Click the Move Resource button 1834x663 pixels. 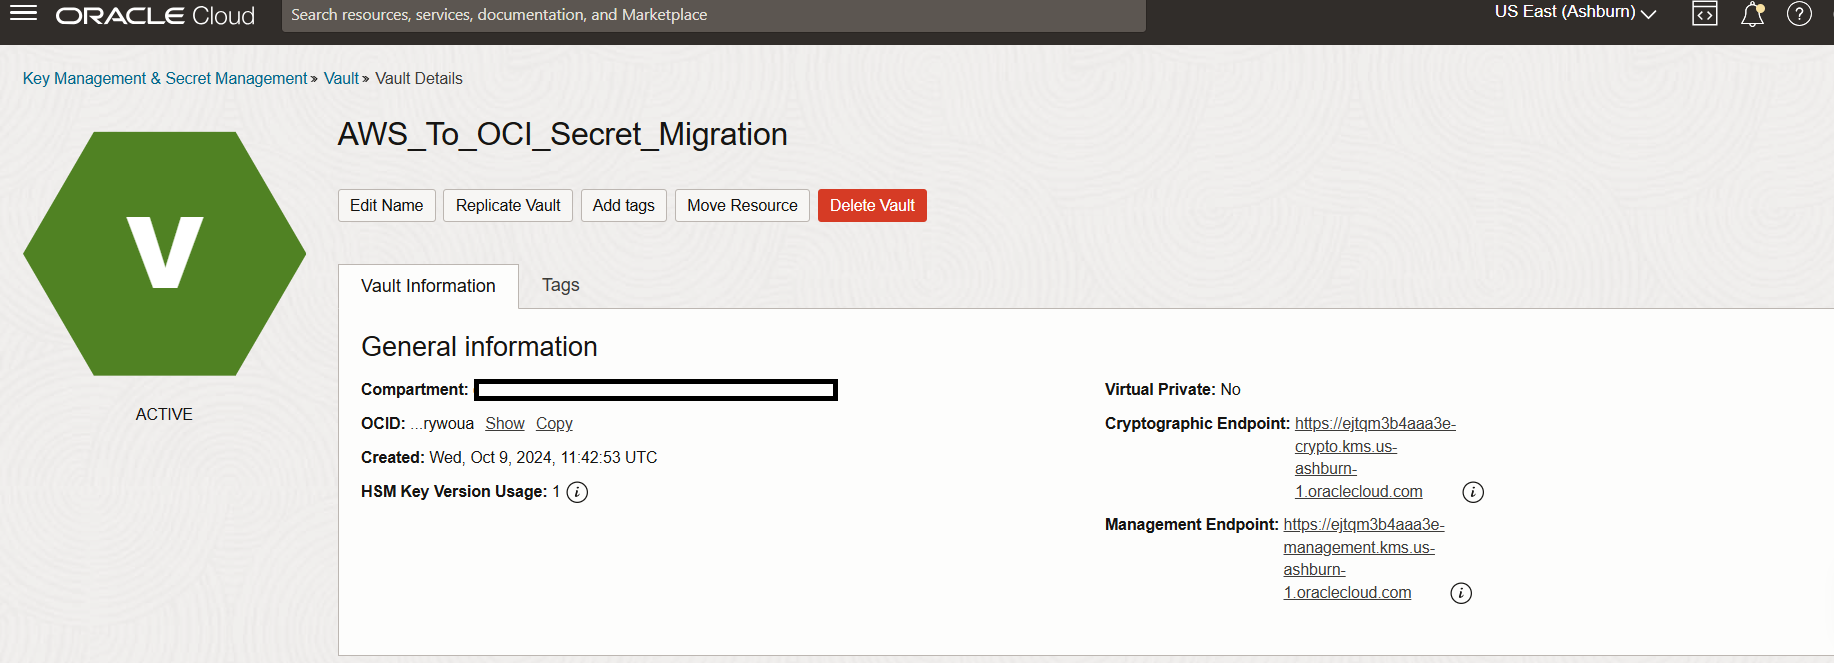coord(742,205)
